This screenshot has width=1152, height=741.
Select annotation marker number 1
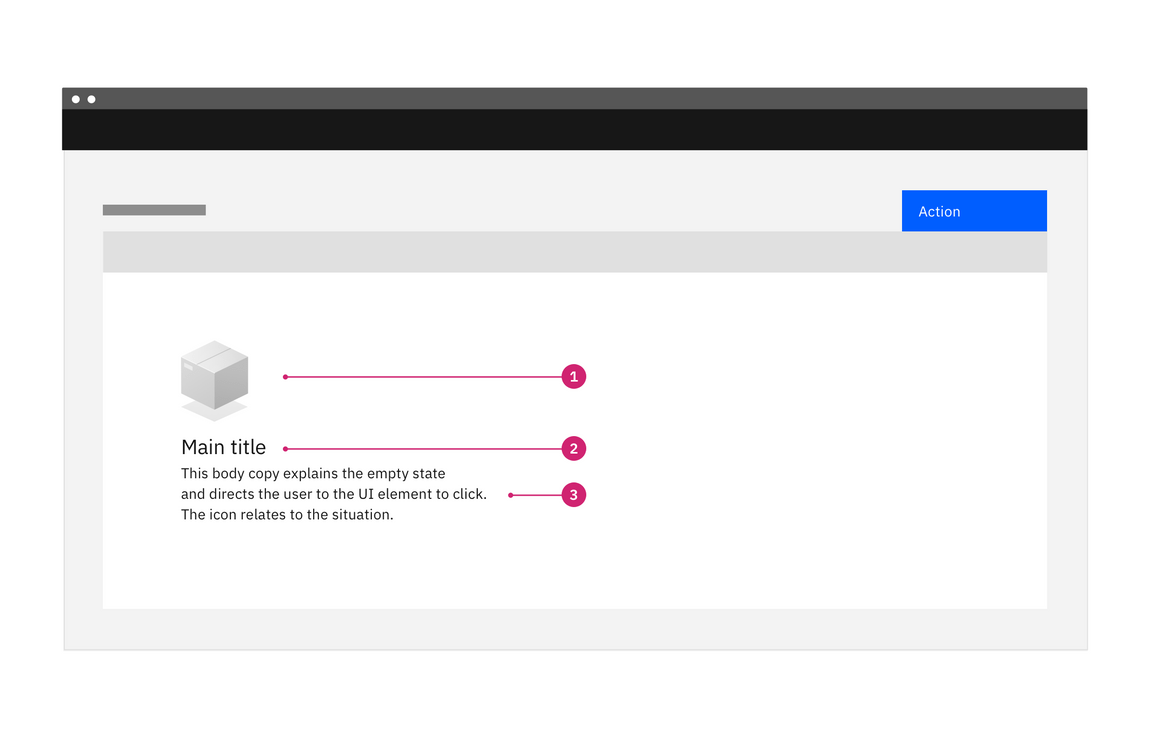[x=573, y=376]
